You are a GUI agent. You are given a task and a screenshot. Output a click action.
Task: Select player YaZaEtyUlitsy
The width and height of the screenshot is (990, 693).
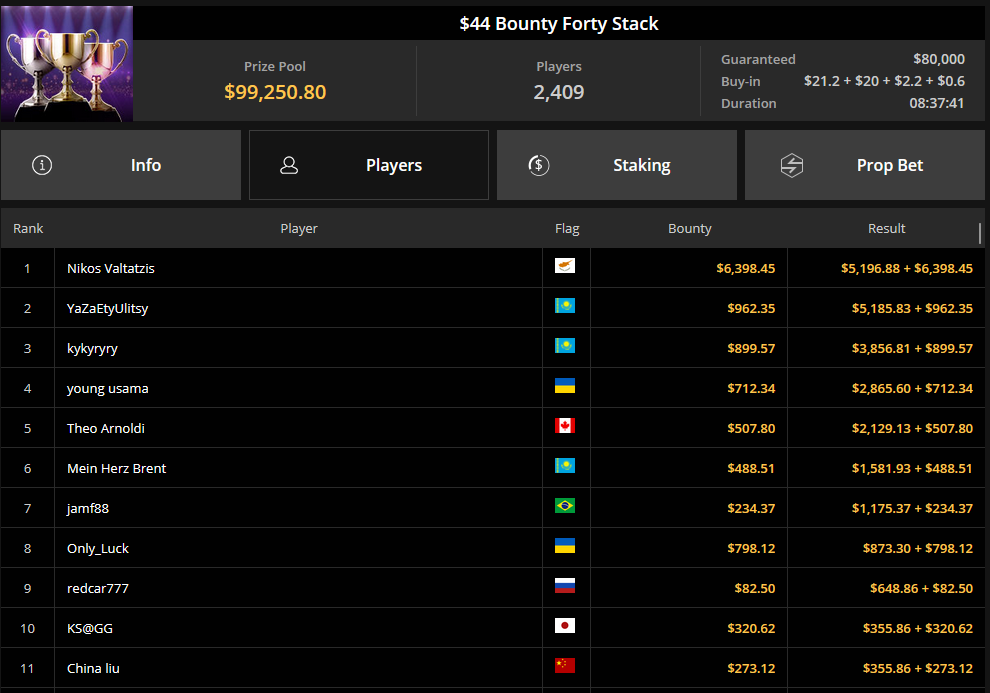pyautogui.click(x=107, y=308)
